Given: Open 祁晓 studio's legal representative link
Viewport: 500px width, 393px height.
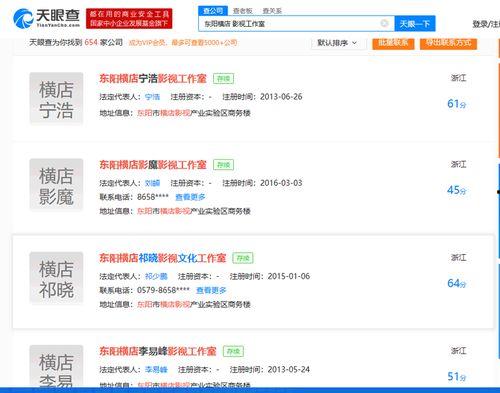Looking at the screenshot, I should pos(156,276).
